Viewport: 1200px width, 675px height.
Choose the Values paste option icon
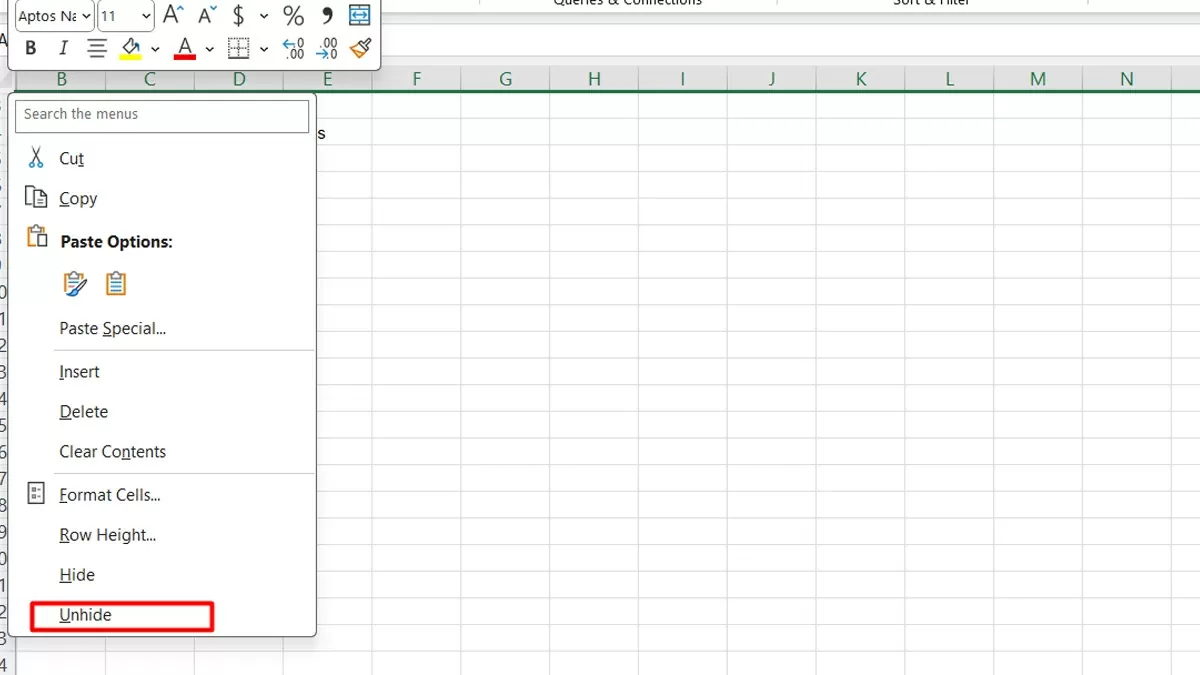click(116, 284)
